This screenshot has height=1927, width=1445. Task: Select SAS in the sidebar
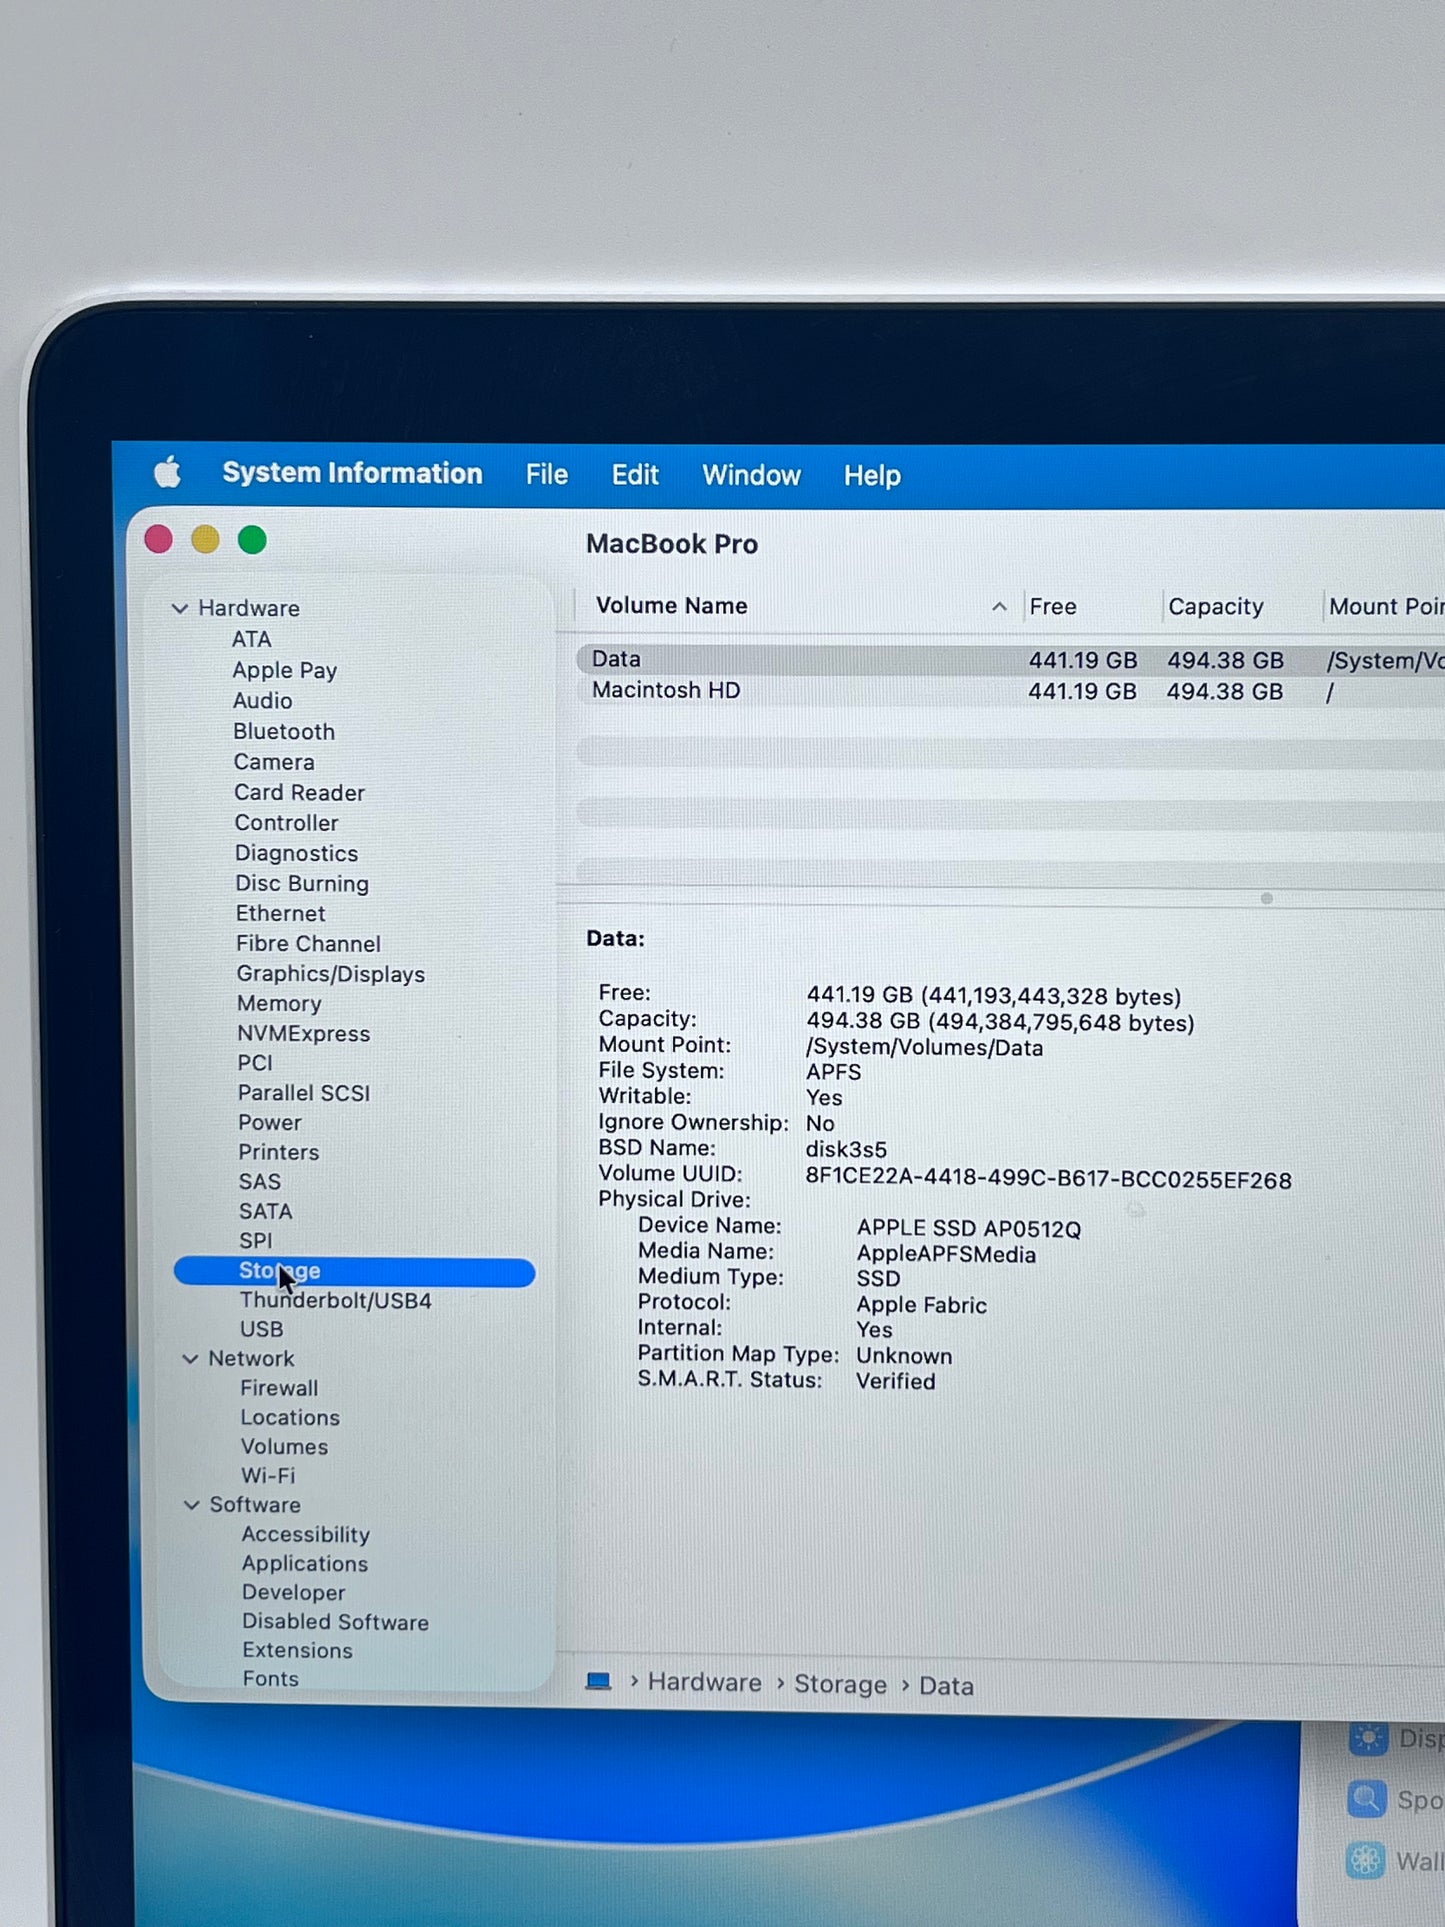point(260,1182)
